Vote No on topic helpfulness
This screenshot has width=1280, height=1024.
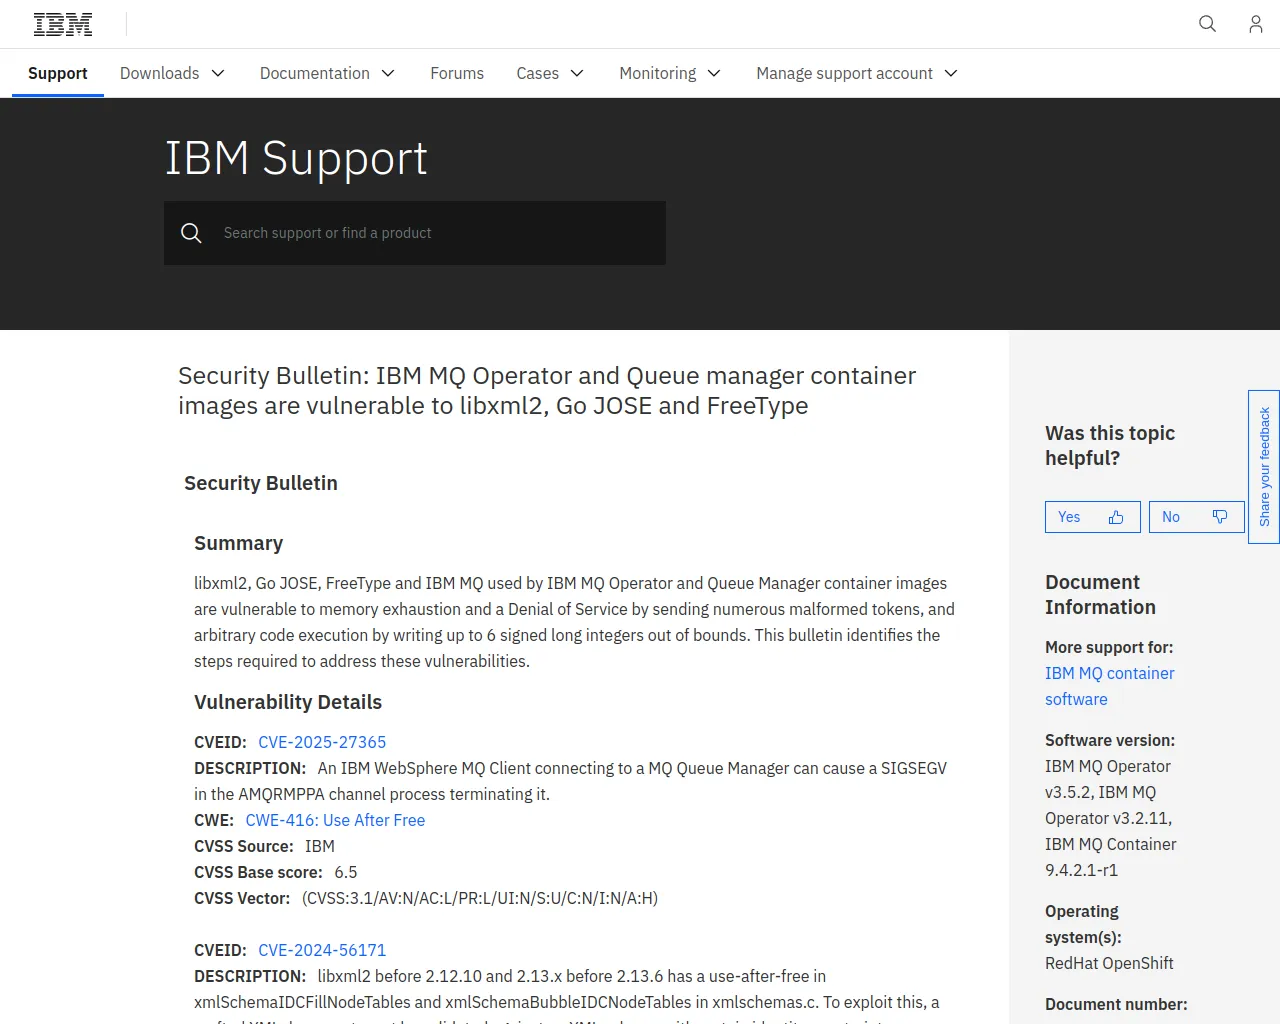(1197, 517)
